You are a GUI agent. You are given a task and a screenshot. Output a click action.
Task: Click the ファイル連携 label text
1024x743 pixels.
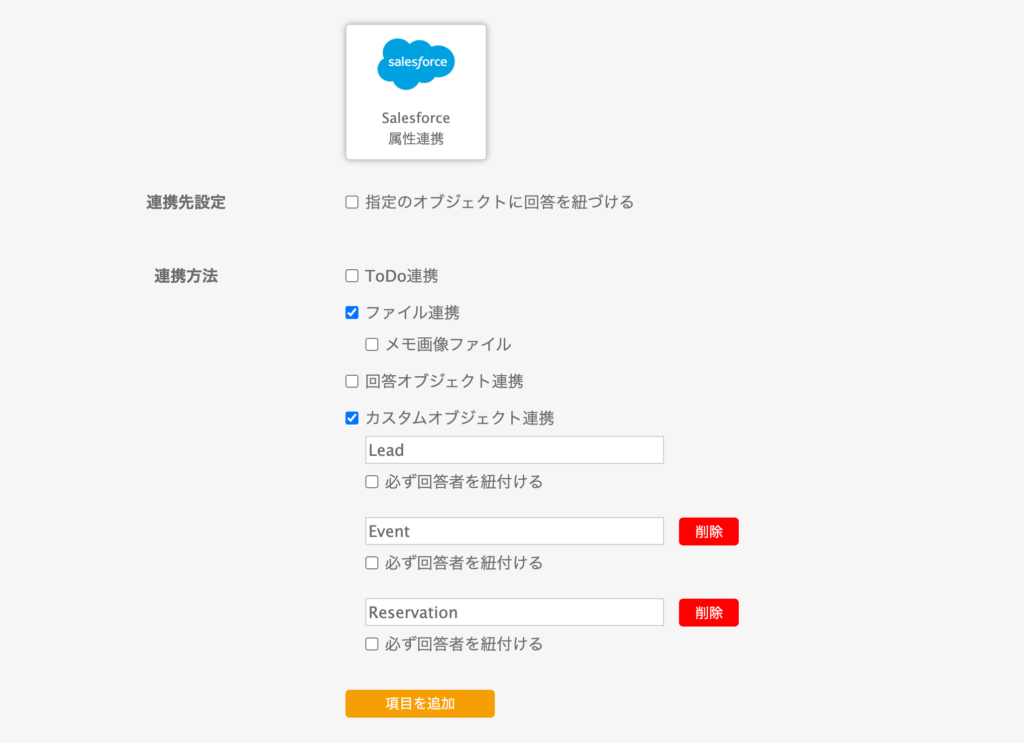click(x=412, y=313)
